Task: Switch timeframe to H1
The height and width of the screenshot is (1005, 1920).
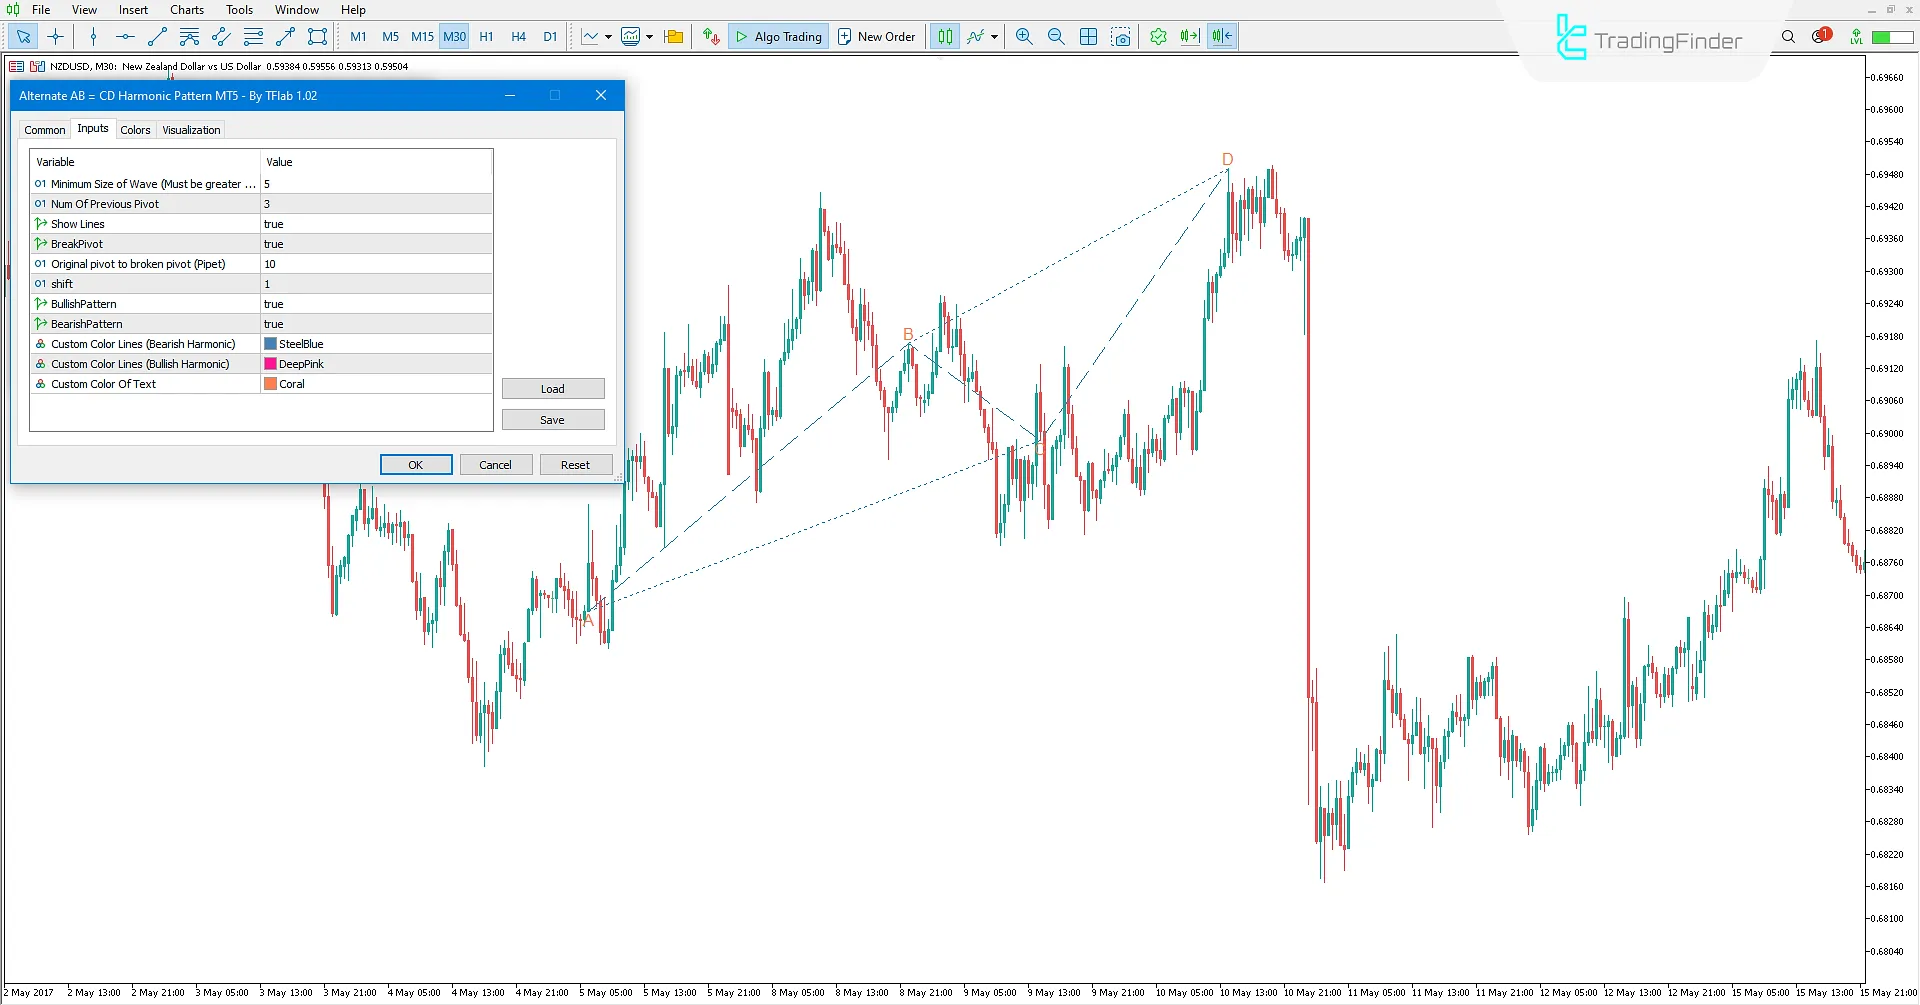Action: click(x=486, y=36)
